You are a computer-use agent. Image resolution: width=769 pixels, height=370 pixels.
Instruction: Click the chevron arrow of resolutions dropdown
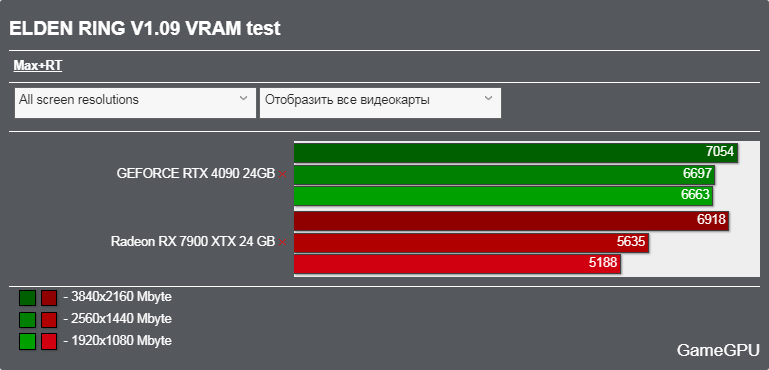pyautogui.click(x=243, y=99)
